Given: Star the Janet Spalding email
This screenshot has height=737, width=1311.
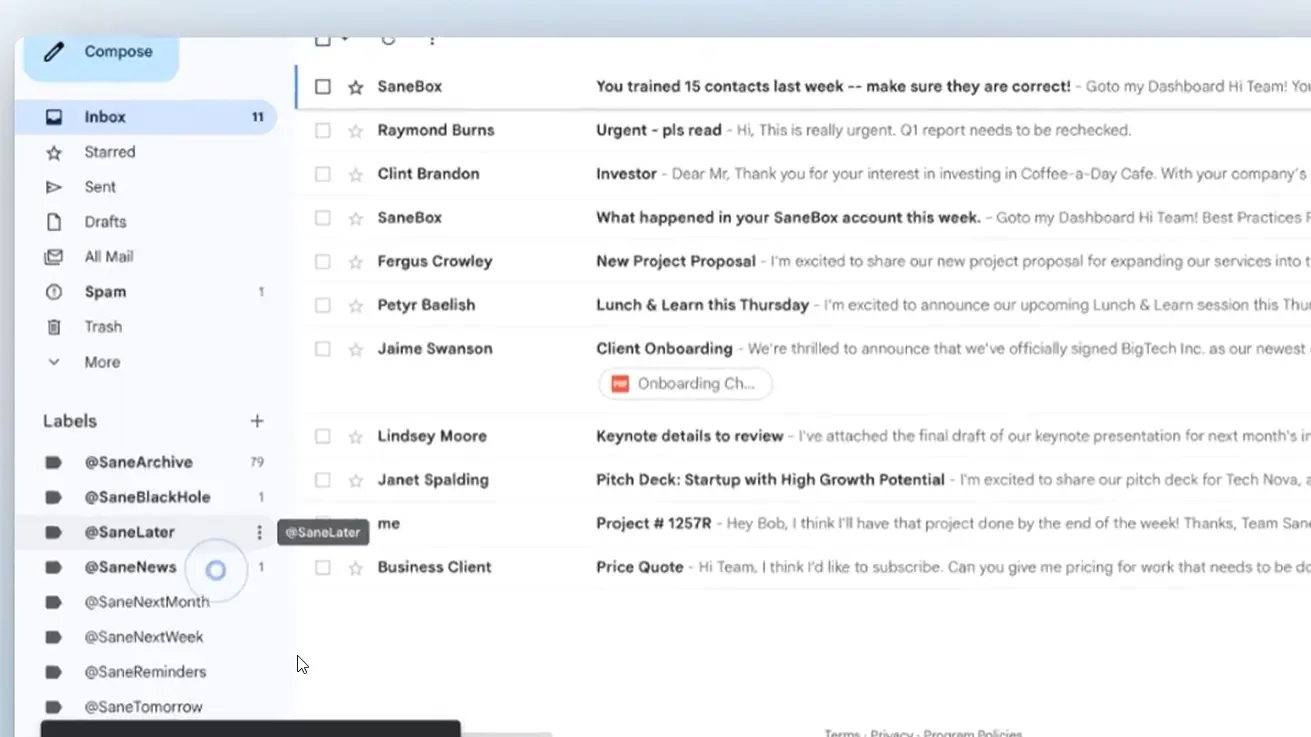Looking at the screenshot, I should (x=355, y=480).
